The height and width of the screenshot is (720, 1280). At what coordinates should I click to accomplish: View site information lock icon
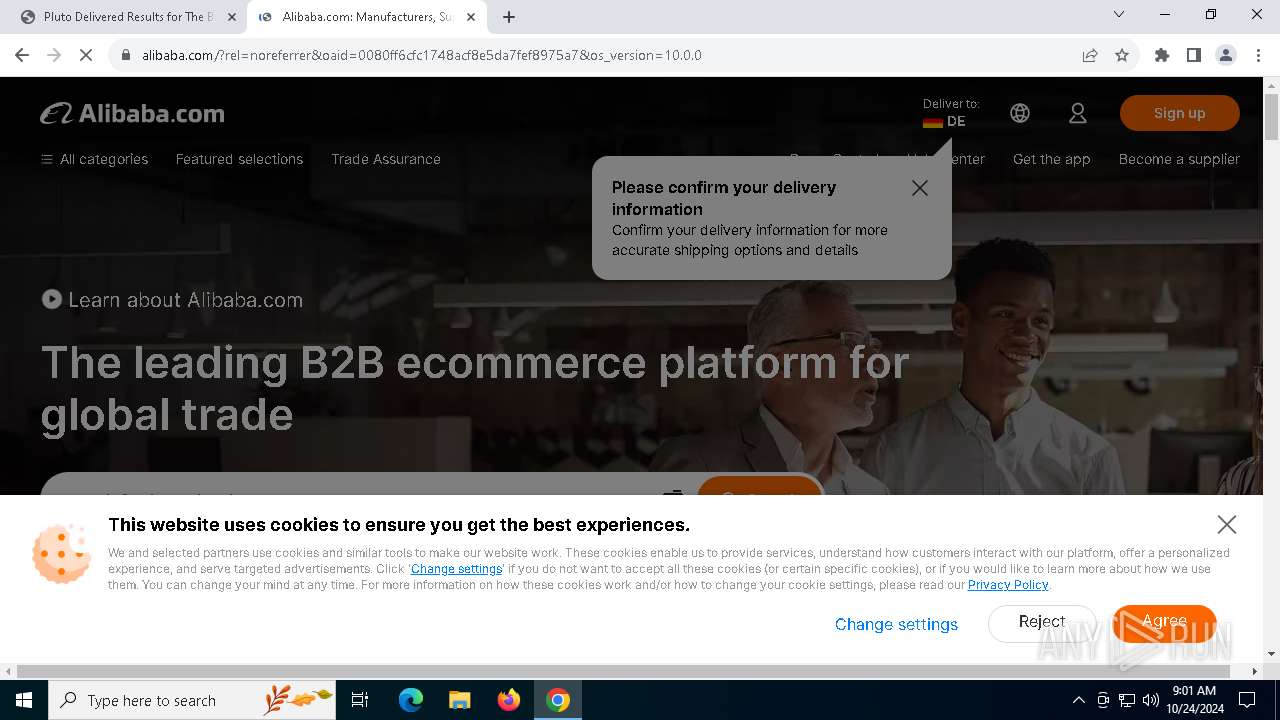tap(126, 55)
